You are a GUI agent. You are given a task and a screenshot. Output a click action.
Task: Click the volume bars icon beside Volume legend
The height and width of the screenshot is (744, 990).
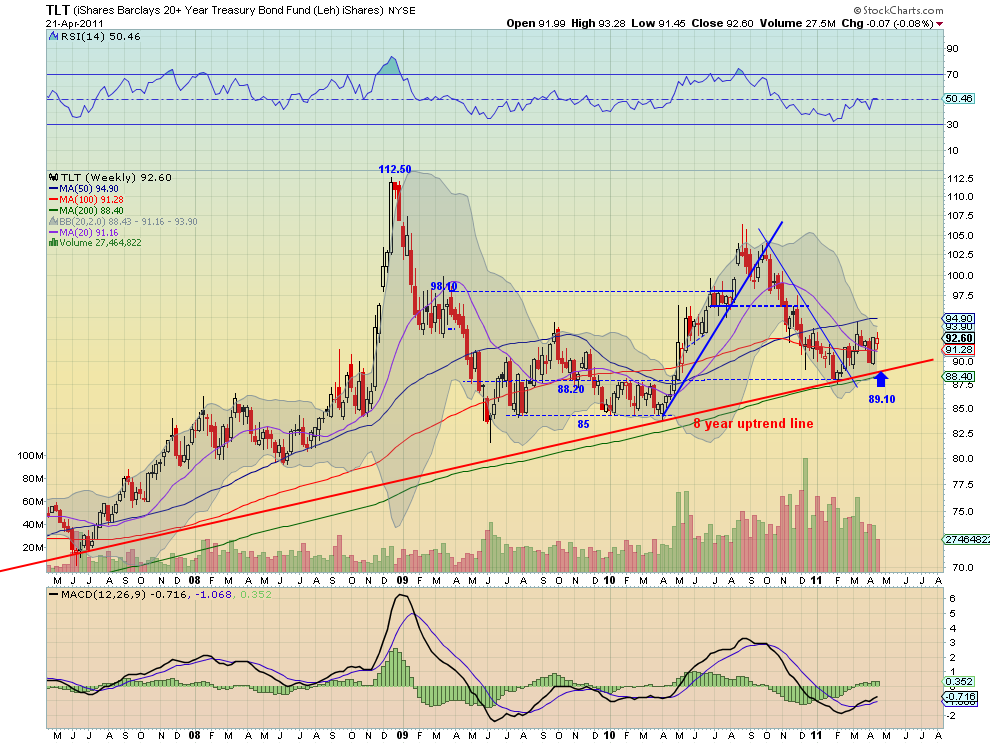(54, 243)
